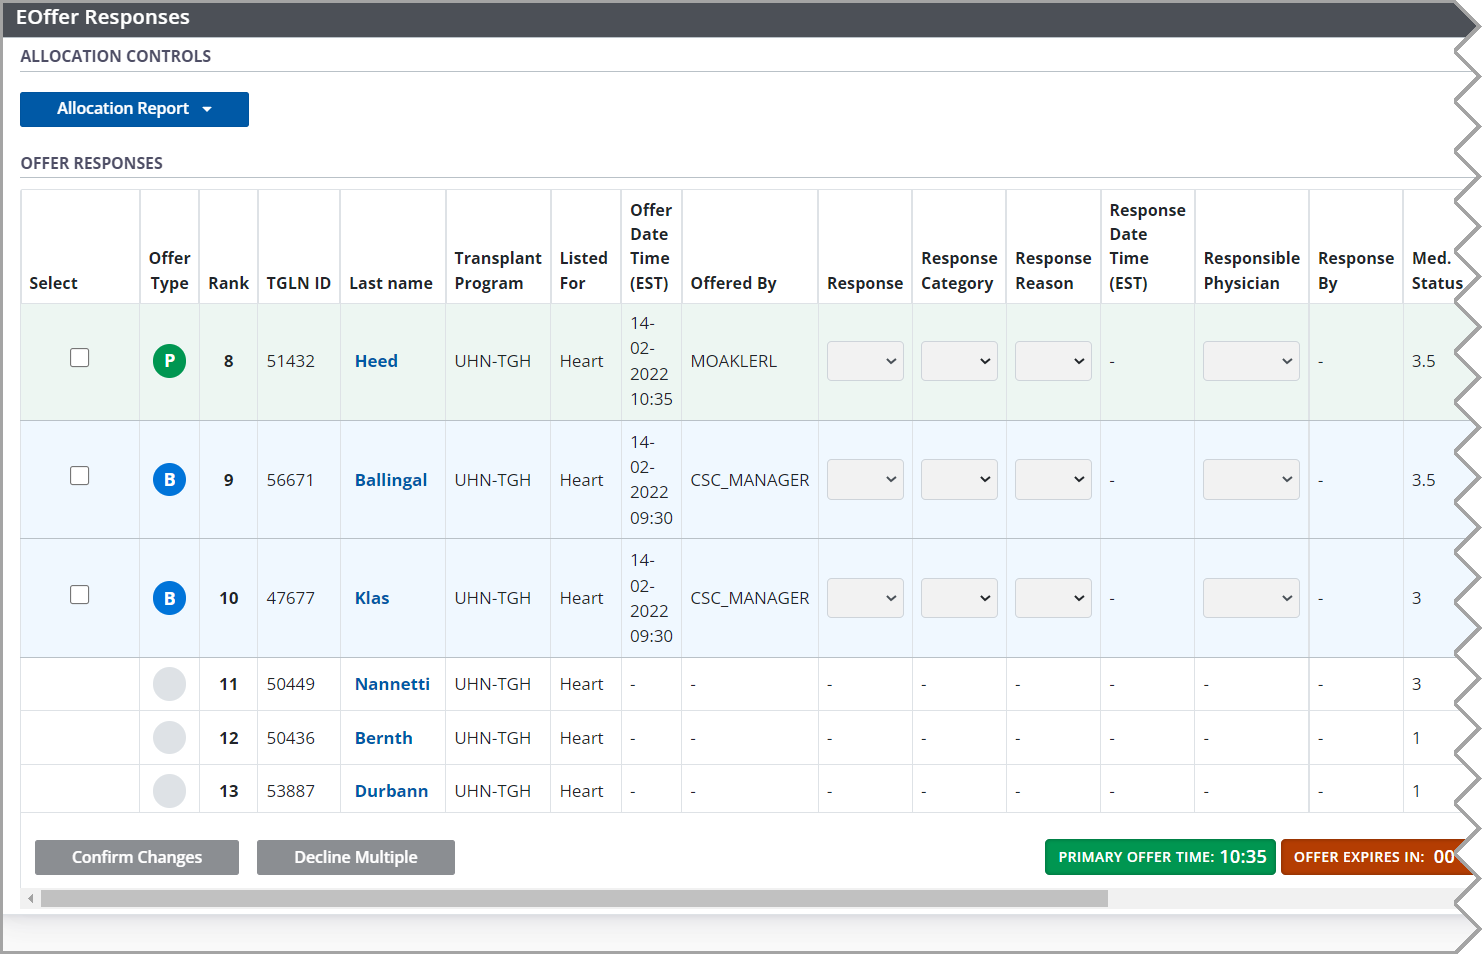This screenshot has height=954, width=1482.
Task: Click the horizontal scrollbar thumb
Action: [x=574, y=899]
